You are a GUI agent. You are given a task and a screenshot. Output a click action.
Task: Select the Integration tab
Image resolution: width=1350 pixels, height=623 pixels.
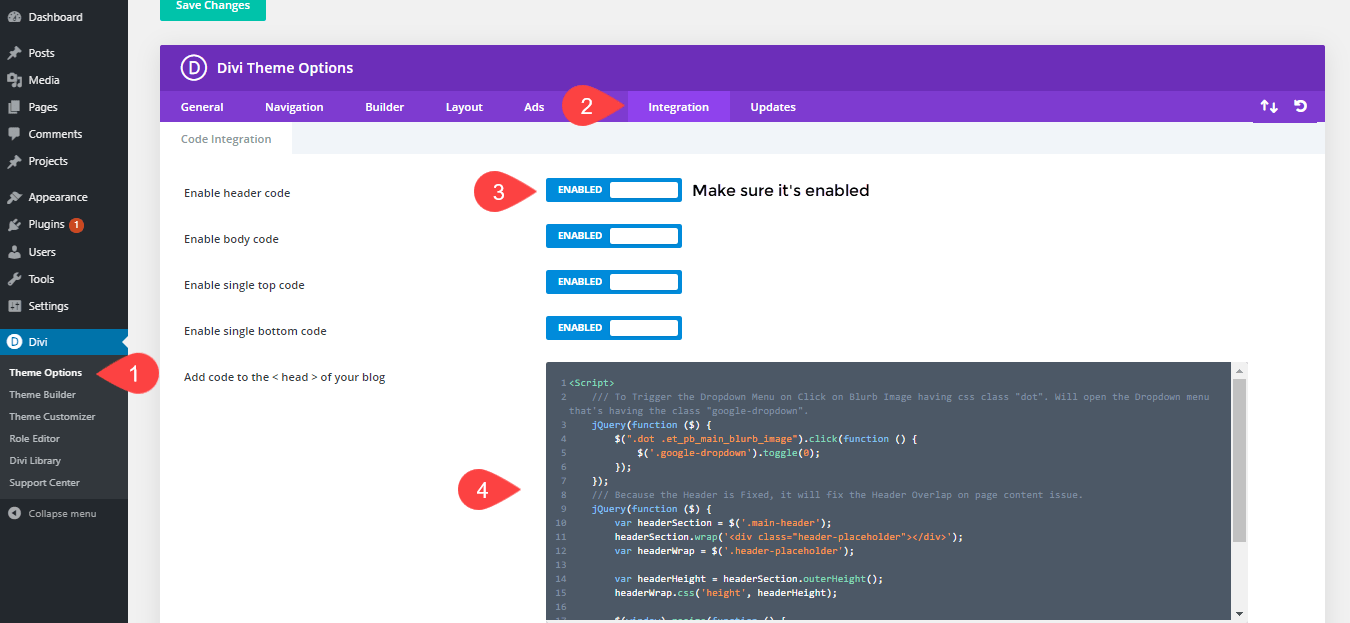[678, 107]
